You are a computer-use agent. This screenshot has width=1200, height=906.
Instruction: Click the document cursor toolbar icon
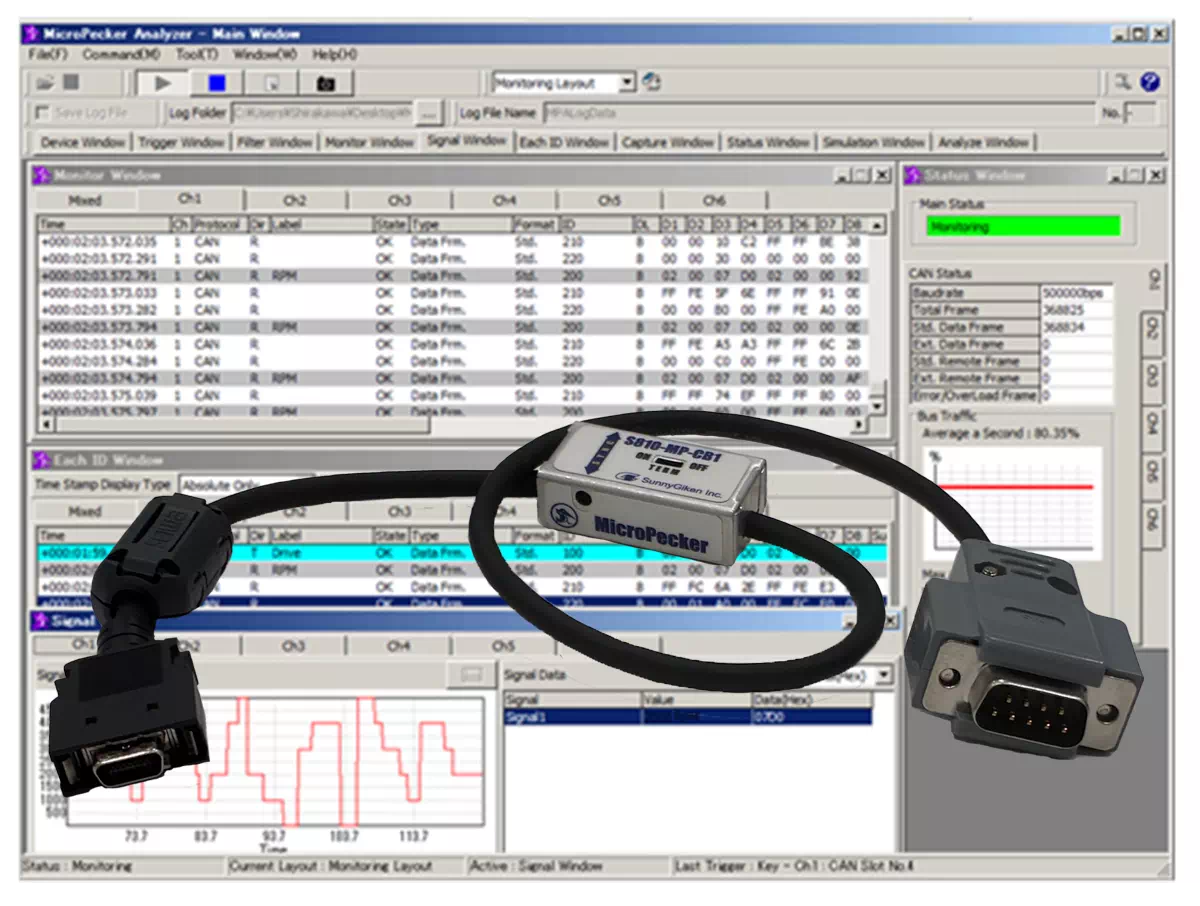(x=271, y=83)
